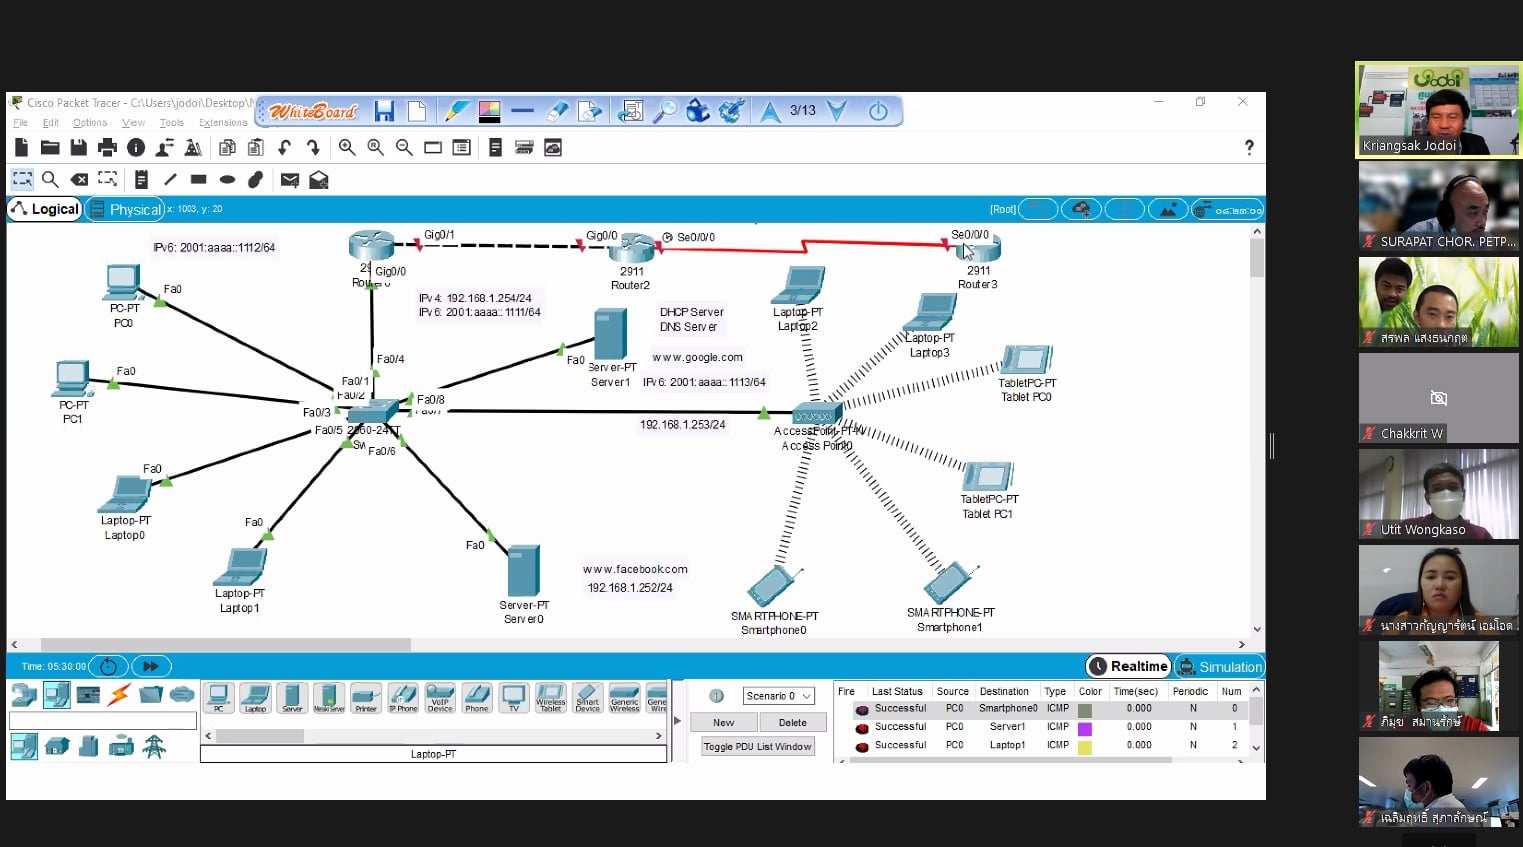Click WhiteBoard next page down arrow
This screenshot has height=847, width=1523.
[x=837, y=111]
